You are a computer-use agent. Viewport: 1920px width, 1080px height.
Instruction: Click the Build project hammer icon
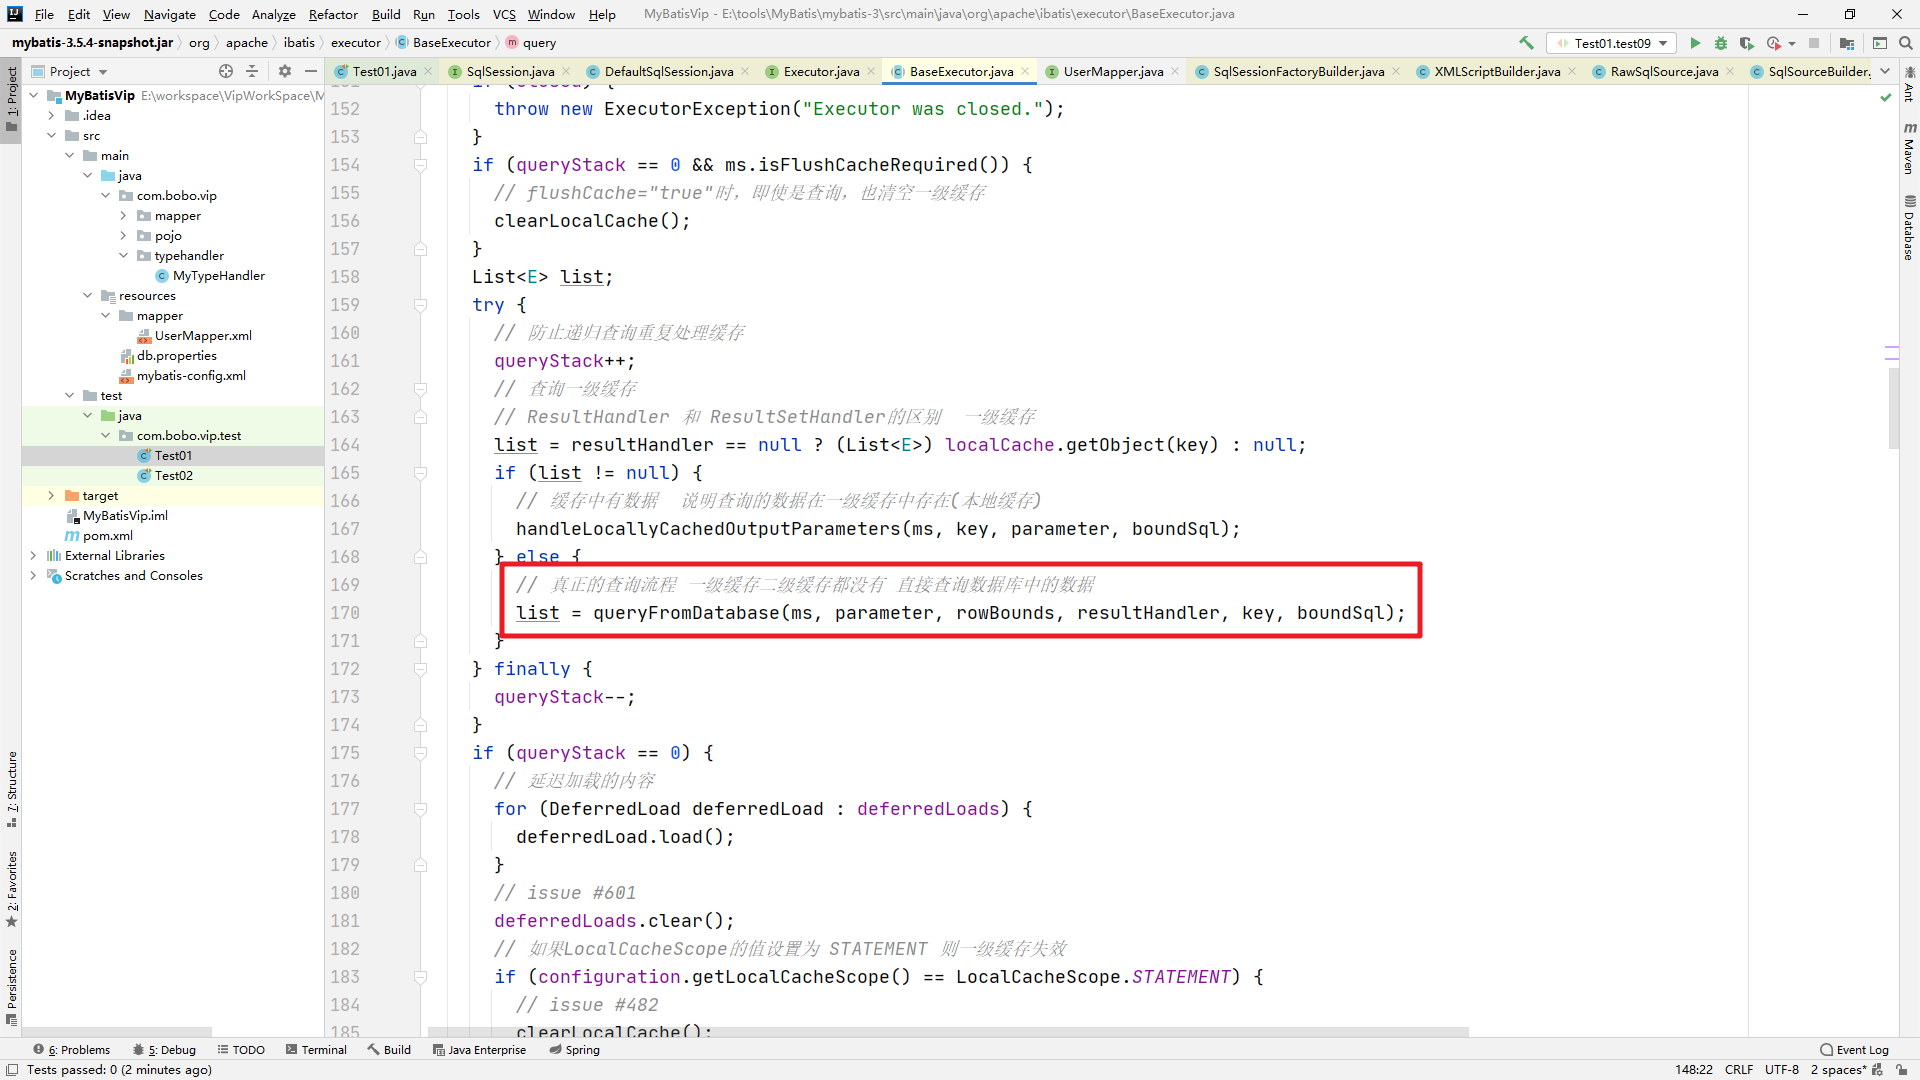coord(1526,43)
